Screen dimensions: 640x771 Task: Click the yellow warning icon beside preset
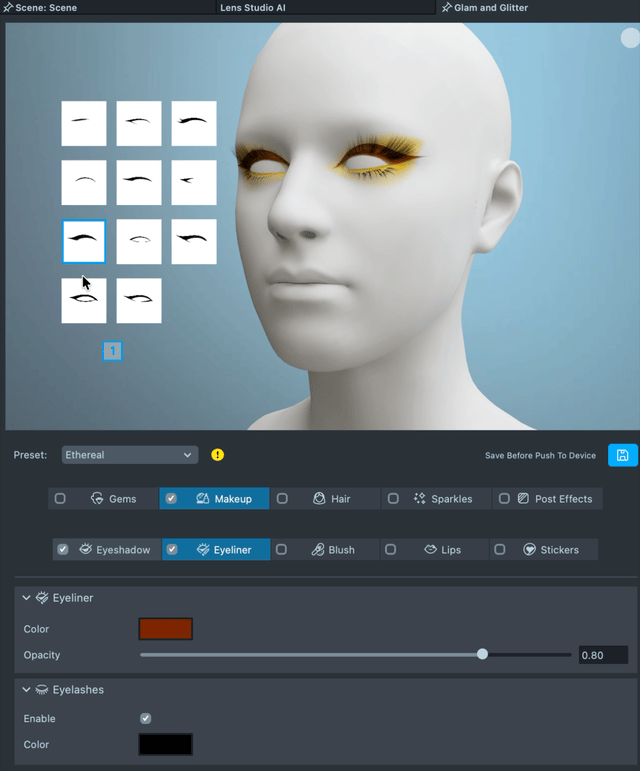tap(218, 455)
